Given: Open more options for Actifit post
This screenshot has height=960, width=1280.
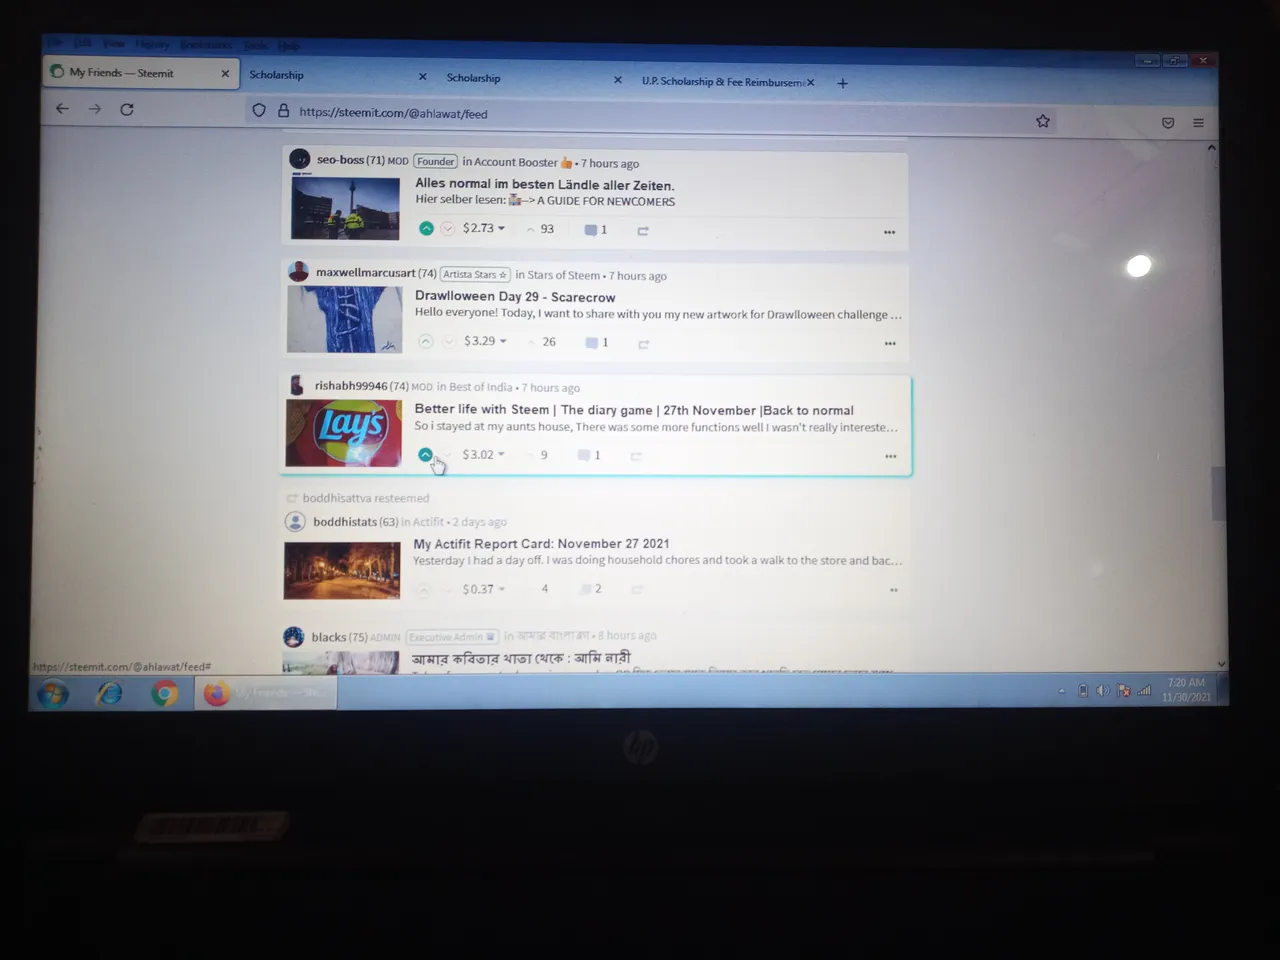Looking at the screenshot, I should tap(894, 590).
